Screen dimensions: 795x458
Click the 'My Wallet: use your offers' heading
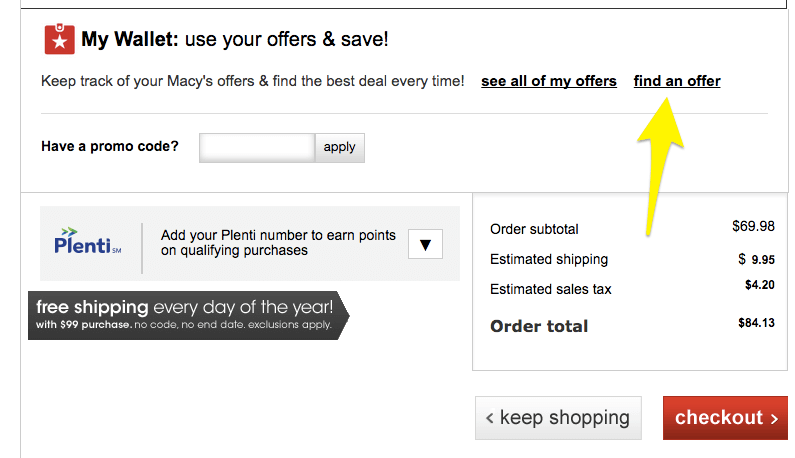click(x=235, y=39)
